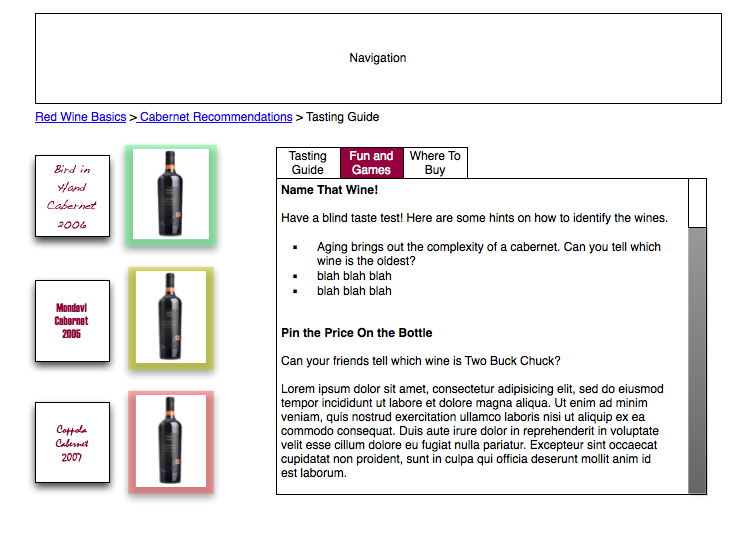The height and width of the screenshot is (553, 756).
Task: Click the gray scrollbar track below the thumb
Action: tap(697, 361)
